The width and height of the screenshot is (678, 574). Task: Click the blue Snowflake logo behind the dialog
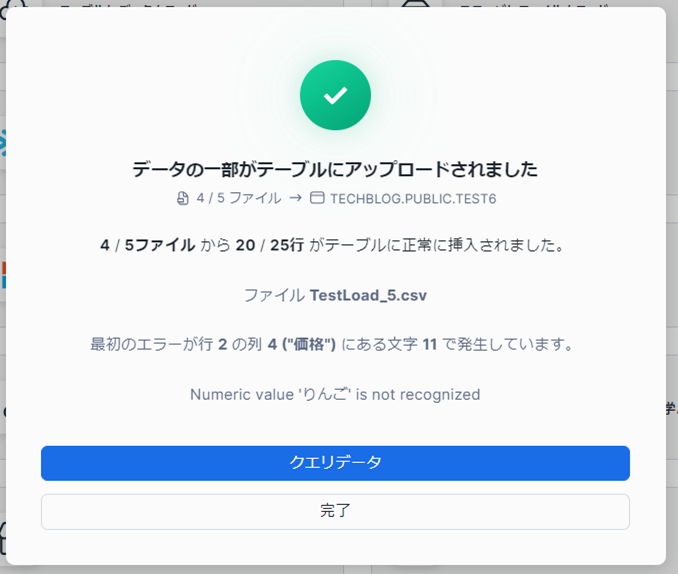(3, 145)
